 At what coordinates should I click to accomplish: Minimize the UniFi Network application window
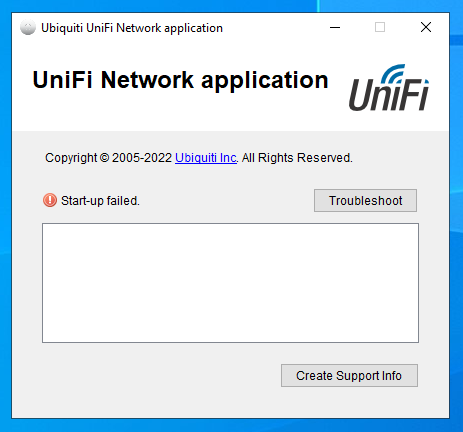pos(335,27)
